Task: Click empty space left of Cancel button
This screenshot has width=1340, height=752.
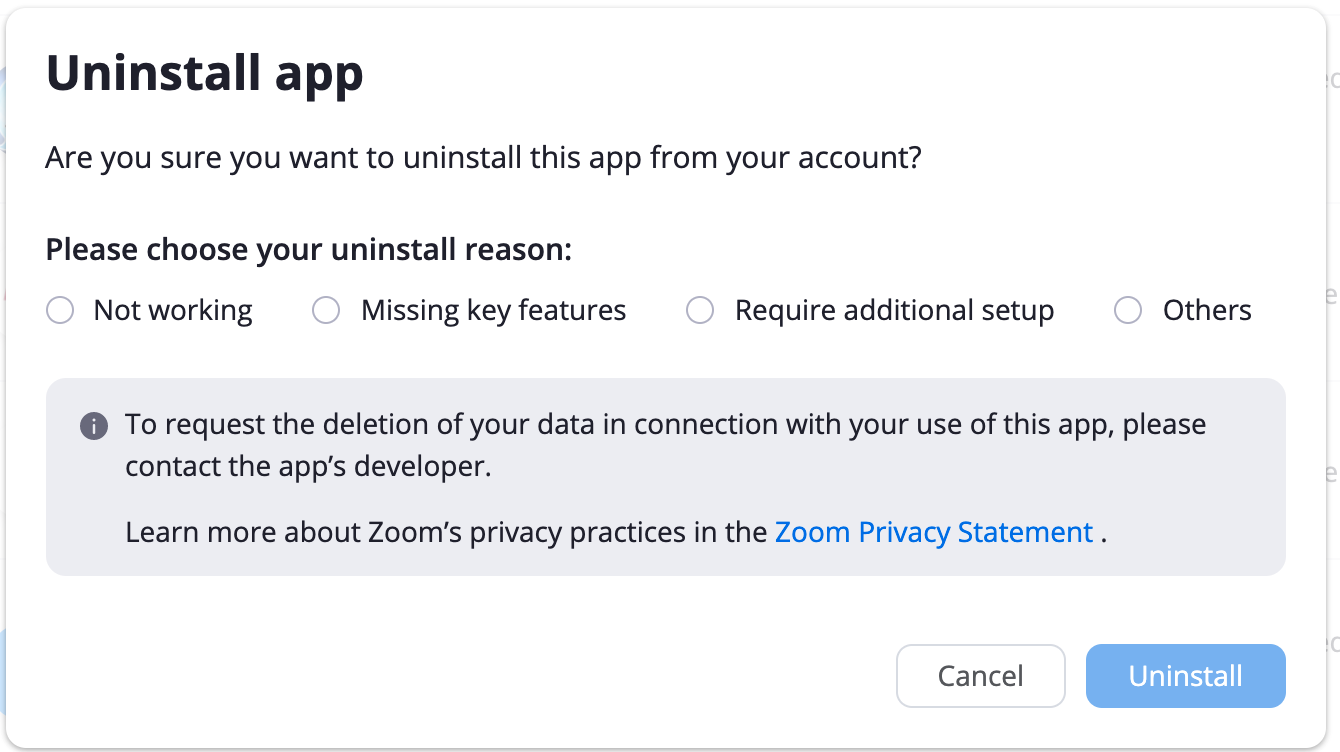Action: (500, 676)
